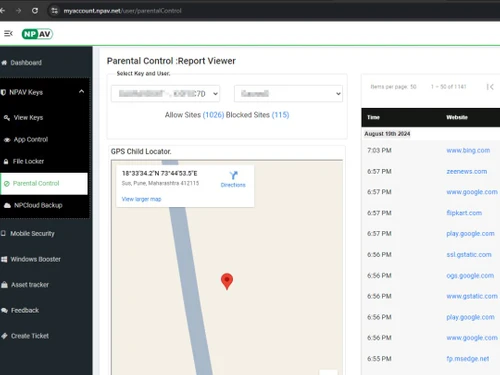Viewport: 500px width, 375px height.
Task: Click the map coordinates text 18°33'34.2"N
Action: point(159,173)
